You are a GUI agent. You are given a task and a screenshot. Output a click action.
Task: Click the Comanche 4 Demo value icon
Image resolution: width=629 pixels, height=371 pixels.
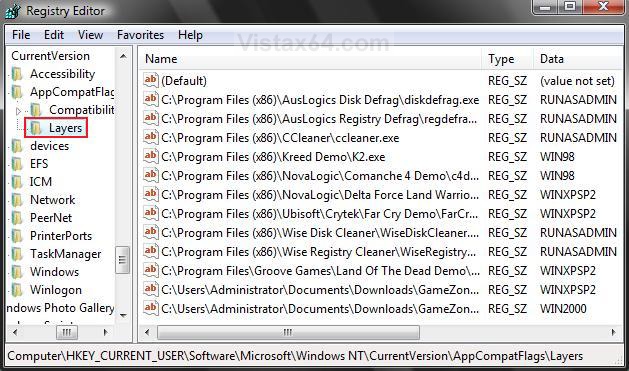pyautogui.click(x=151, y=175)
